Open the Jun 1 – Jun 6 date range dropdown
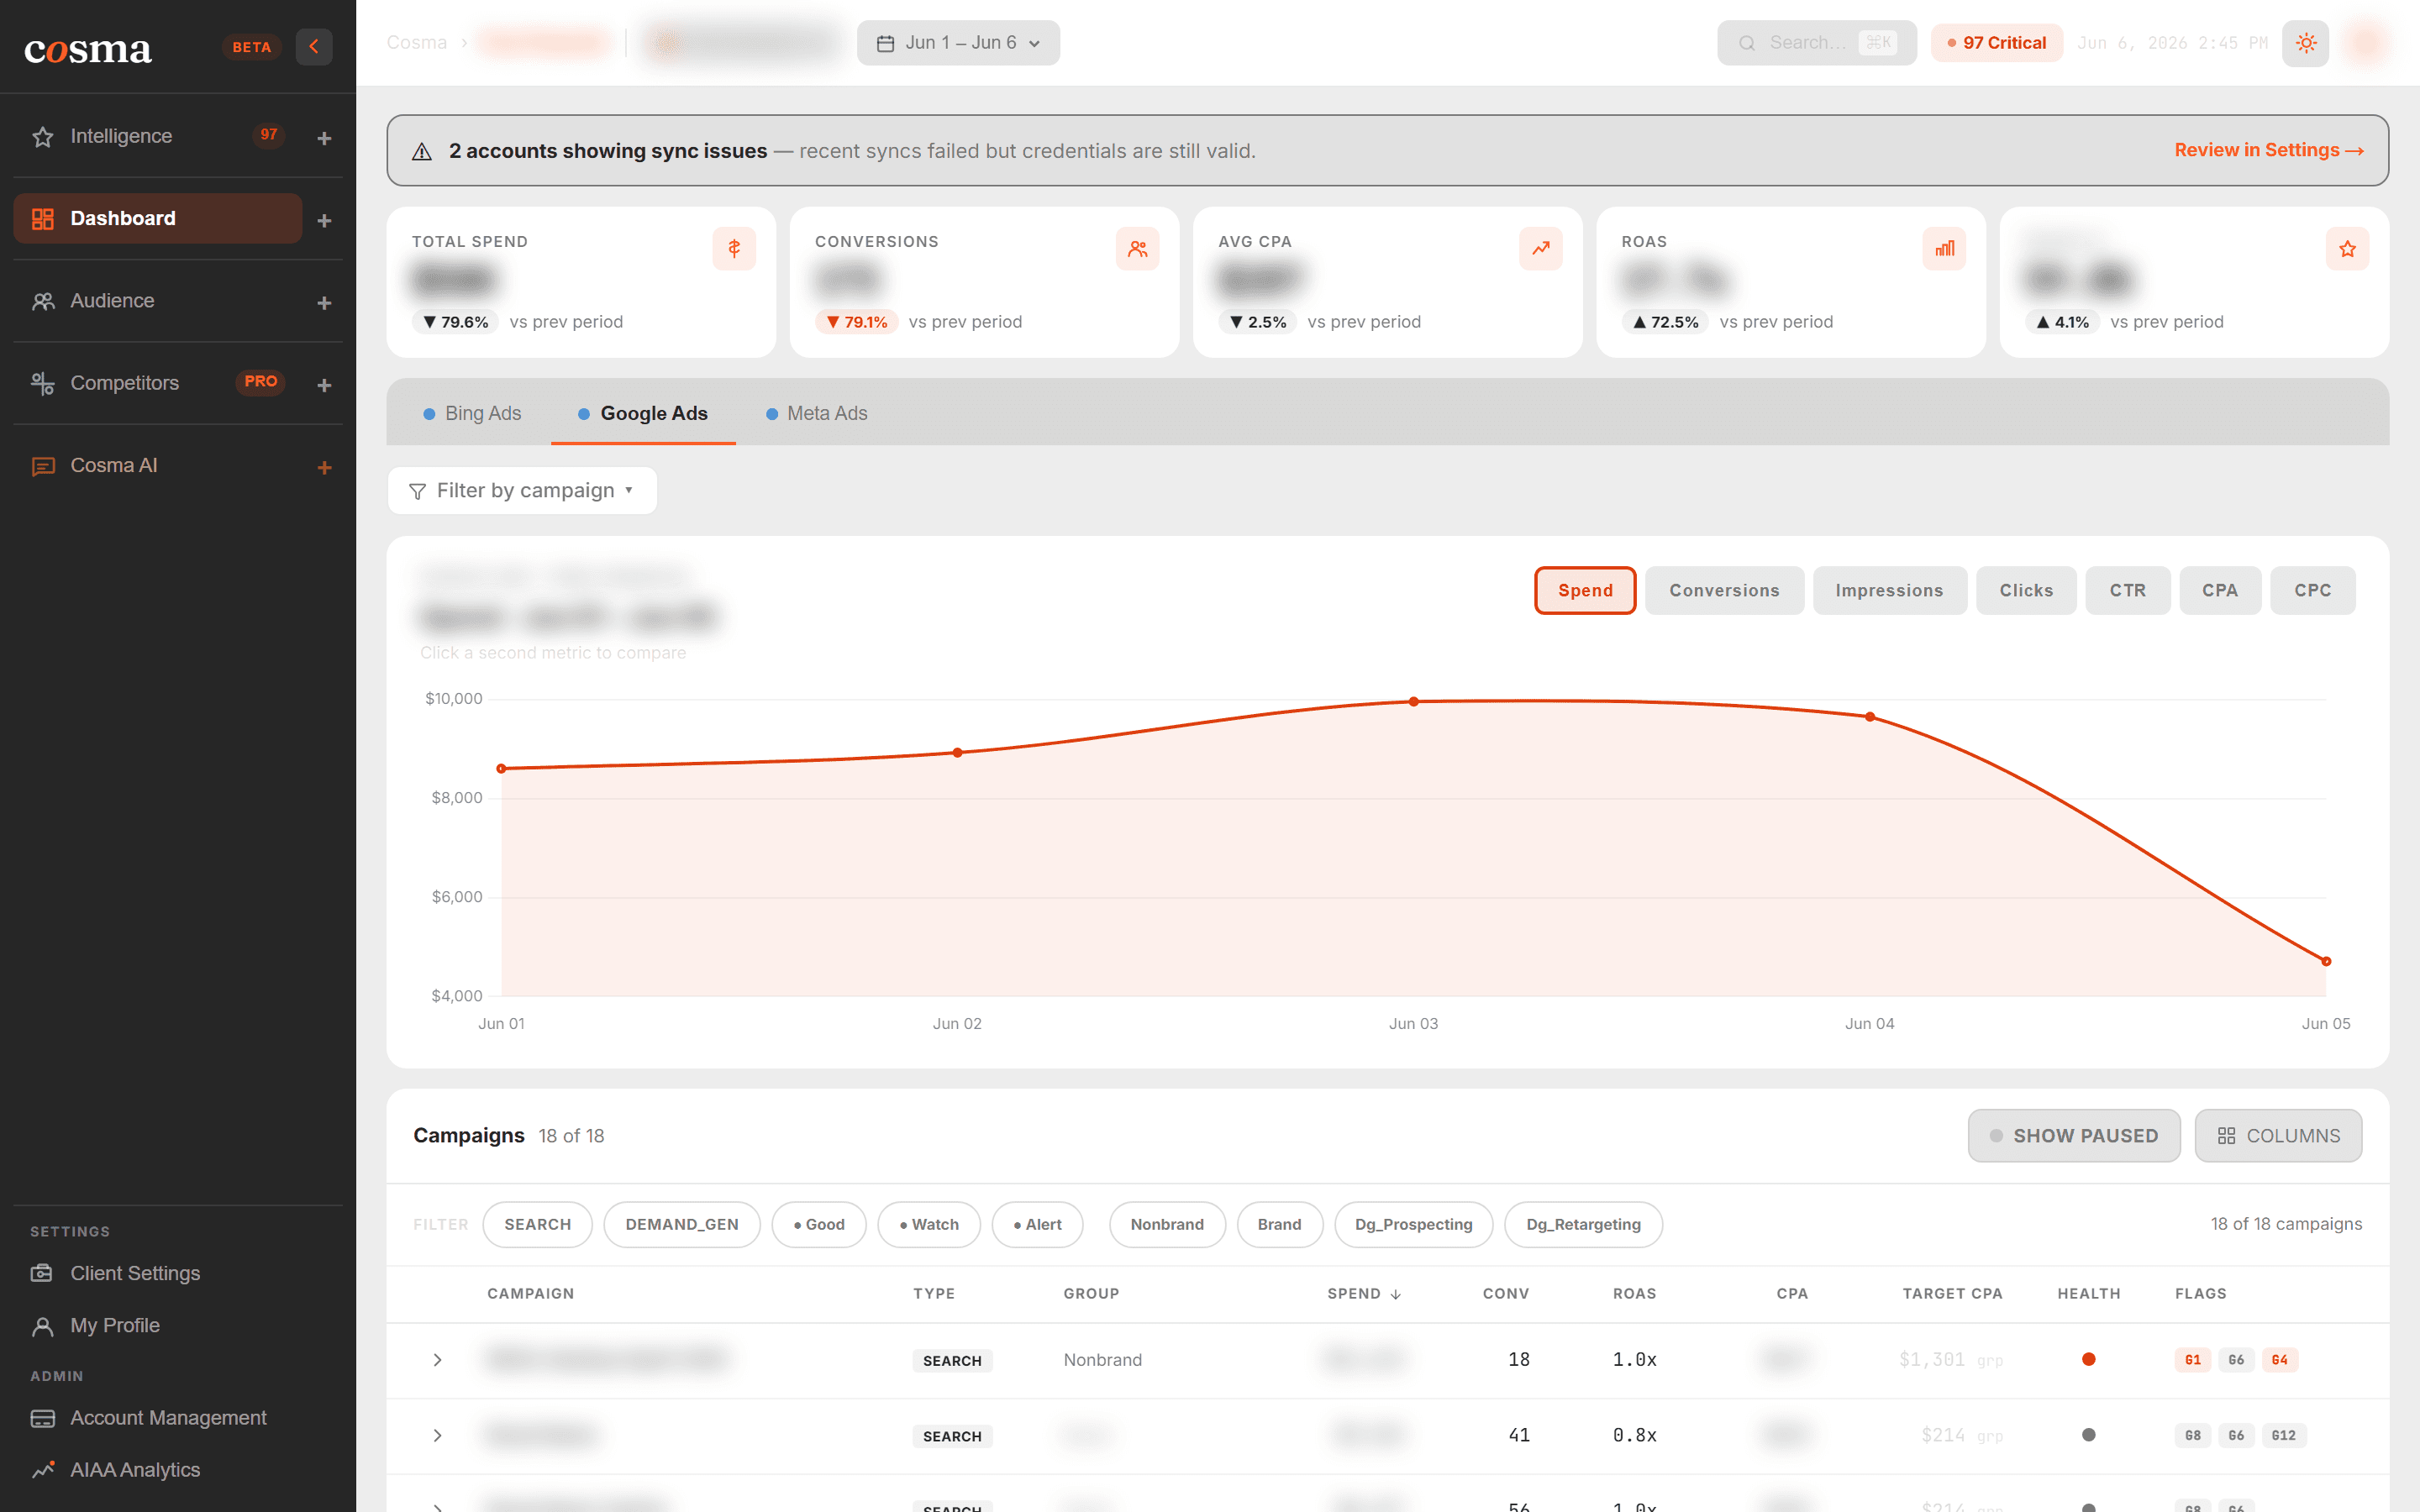Viewport: 2420px width, 1512px height. pos(958,43)
